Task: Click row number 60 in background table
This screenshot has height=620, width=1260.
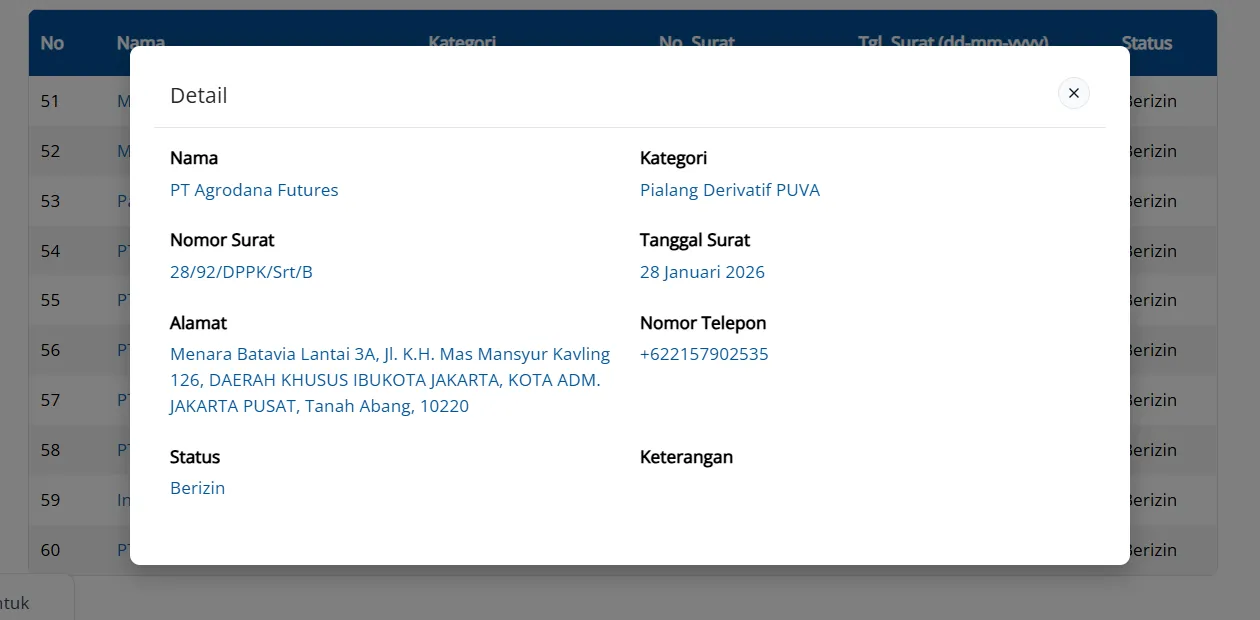Action: pos(50,550)
